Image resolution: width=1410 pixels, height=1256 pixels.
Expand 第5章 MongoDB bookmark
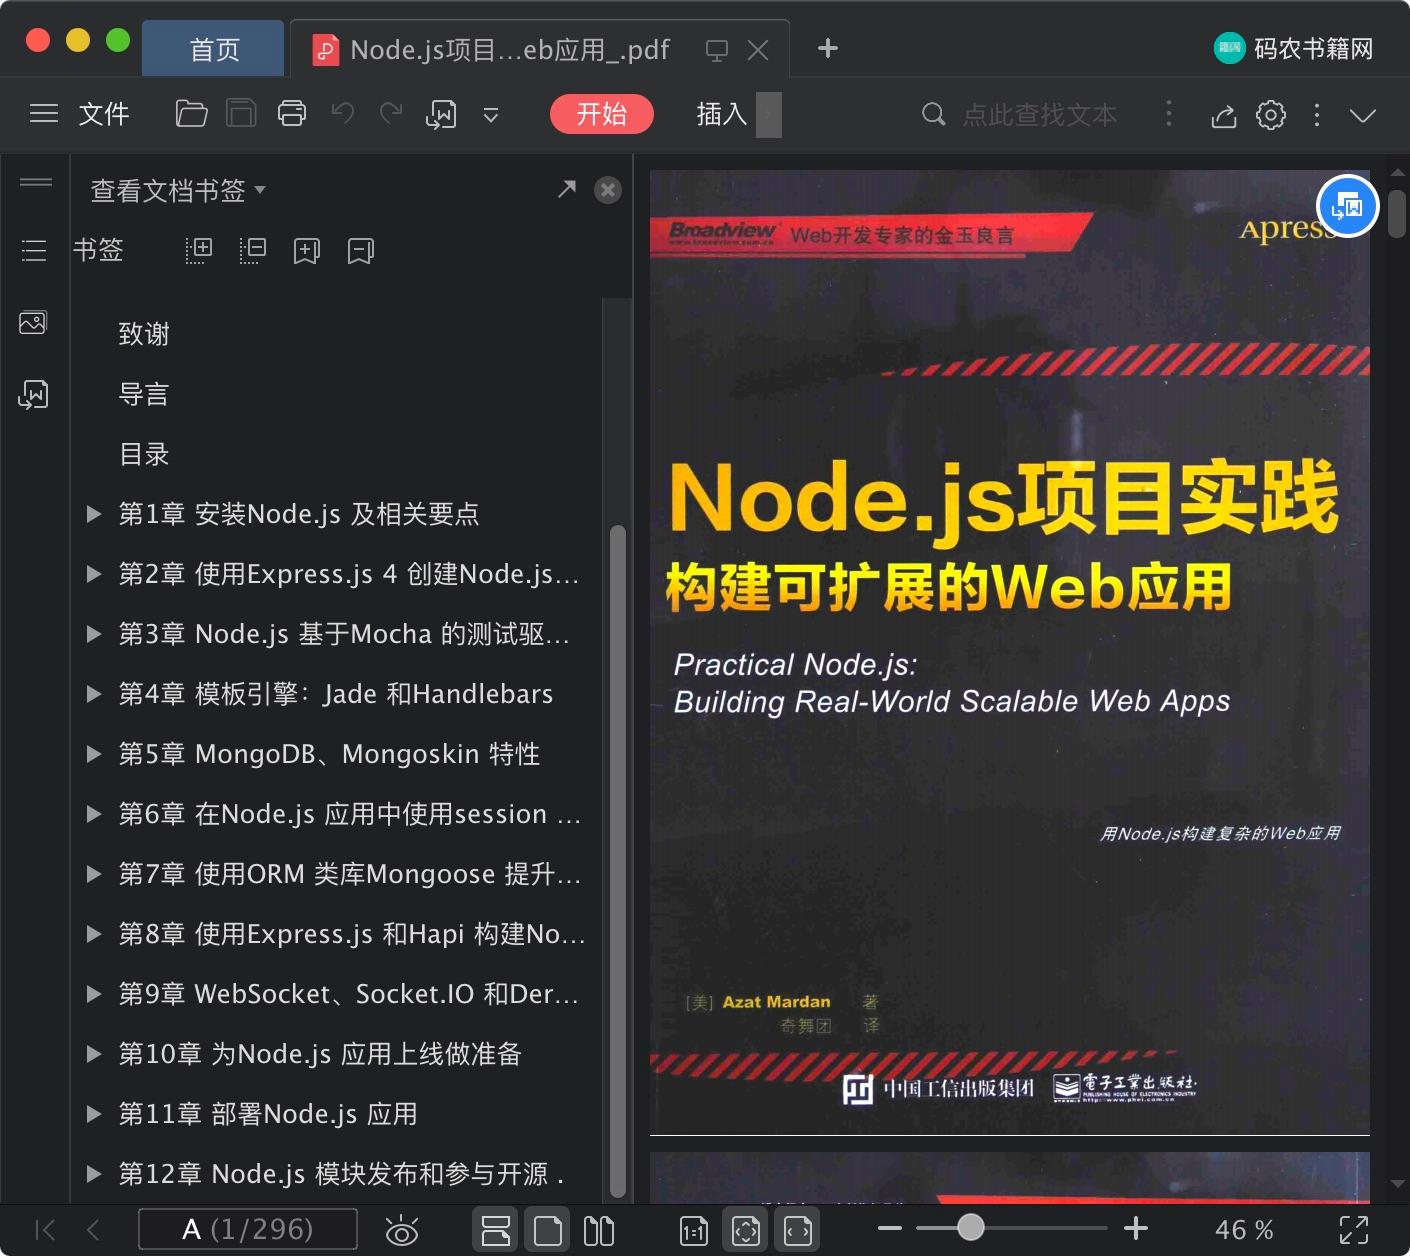click(x=94, y=754)
